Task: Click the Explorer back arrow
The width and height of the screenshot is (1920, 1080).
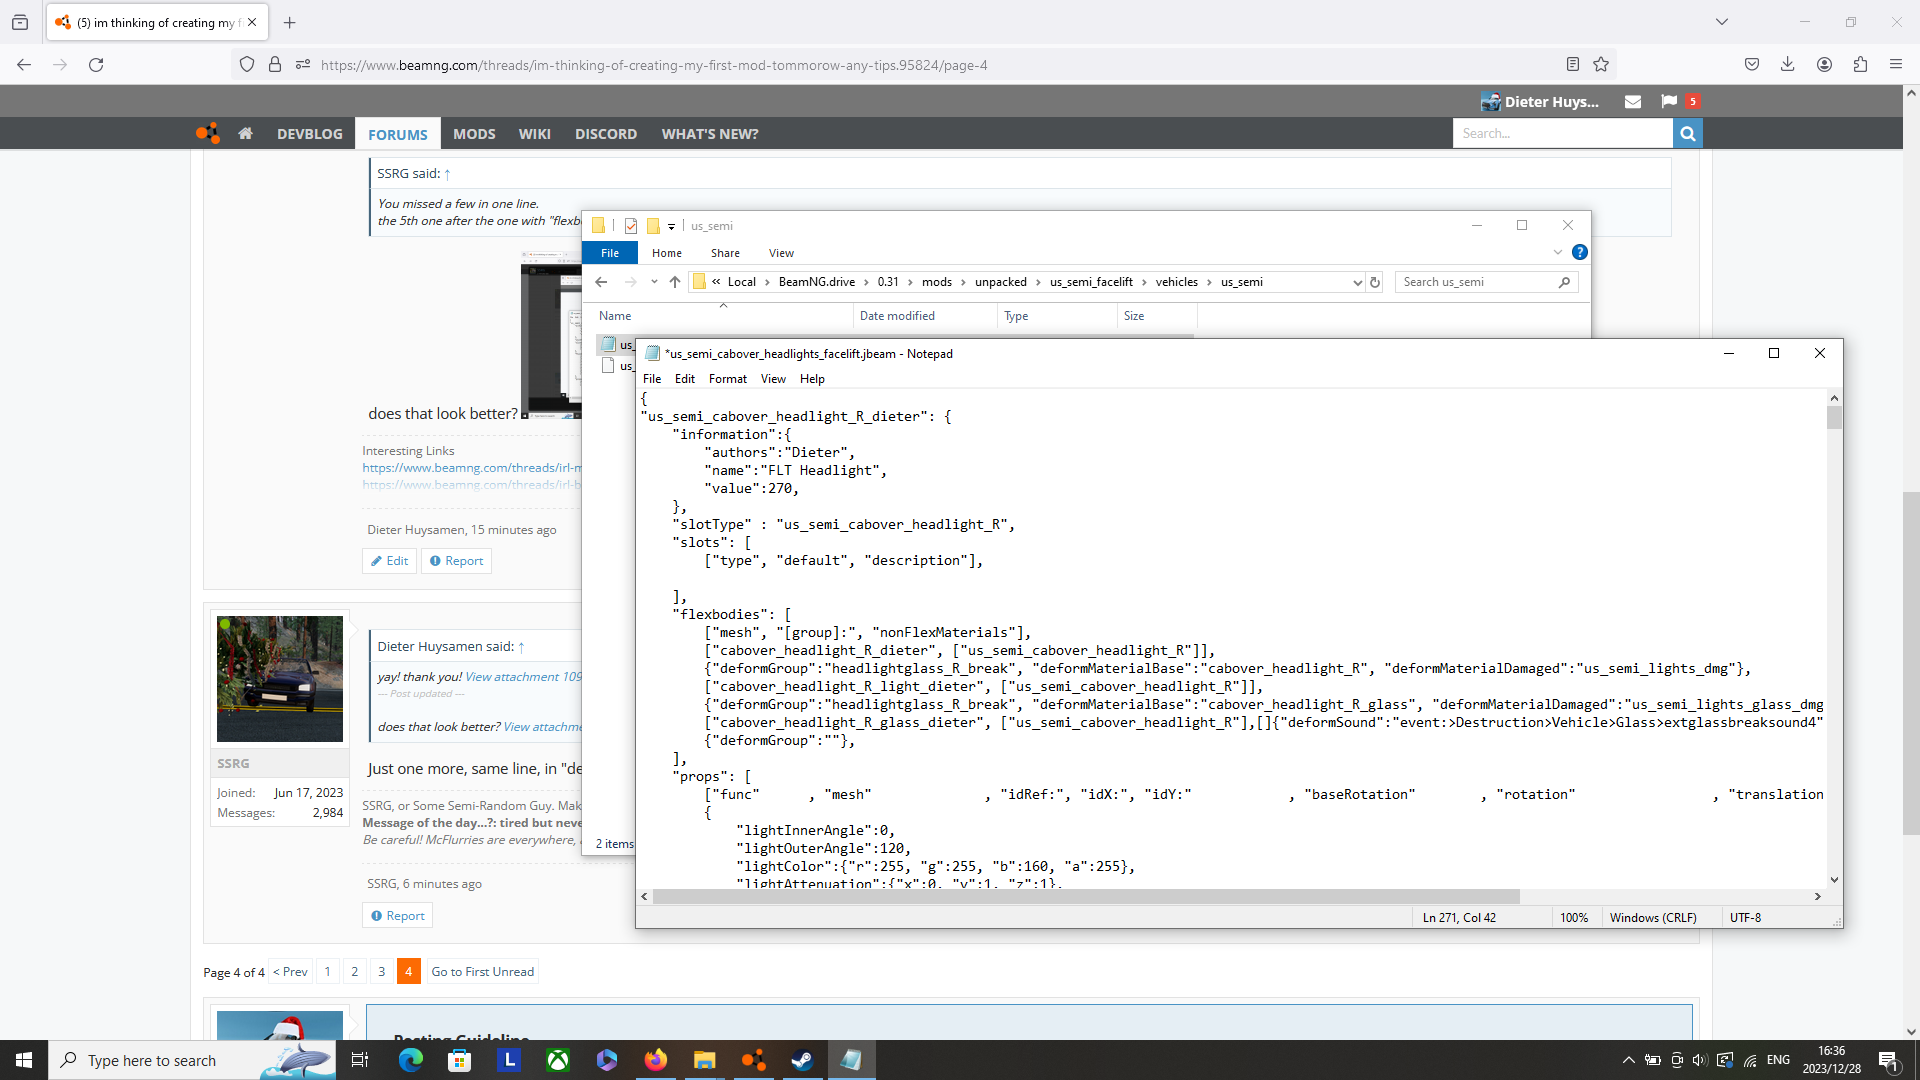Action: point(601,282)
